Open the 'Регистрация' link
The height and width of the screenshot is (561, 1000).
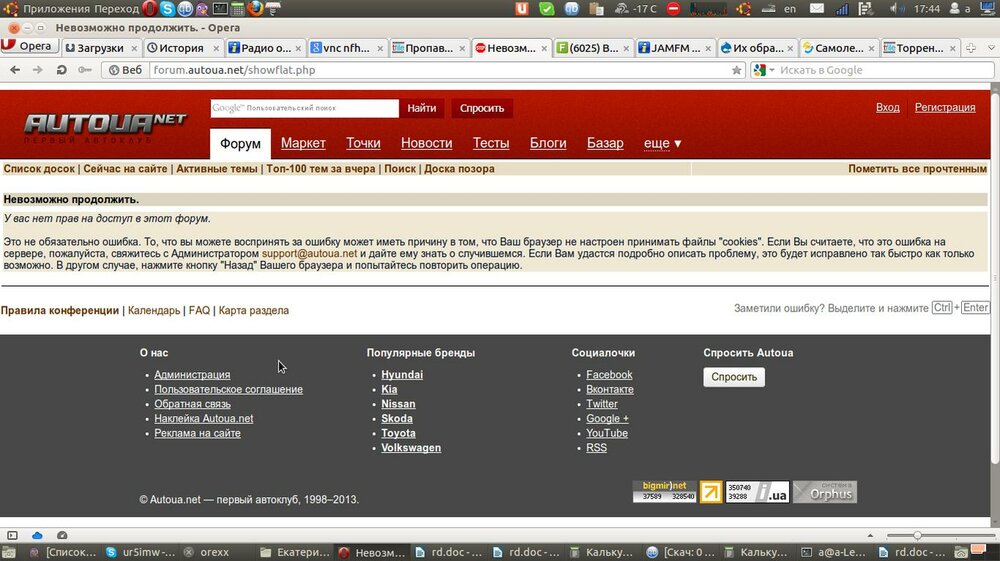coord(945,107)
